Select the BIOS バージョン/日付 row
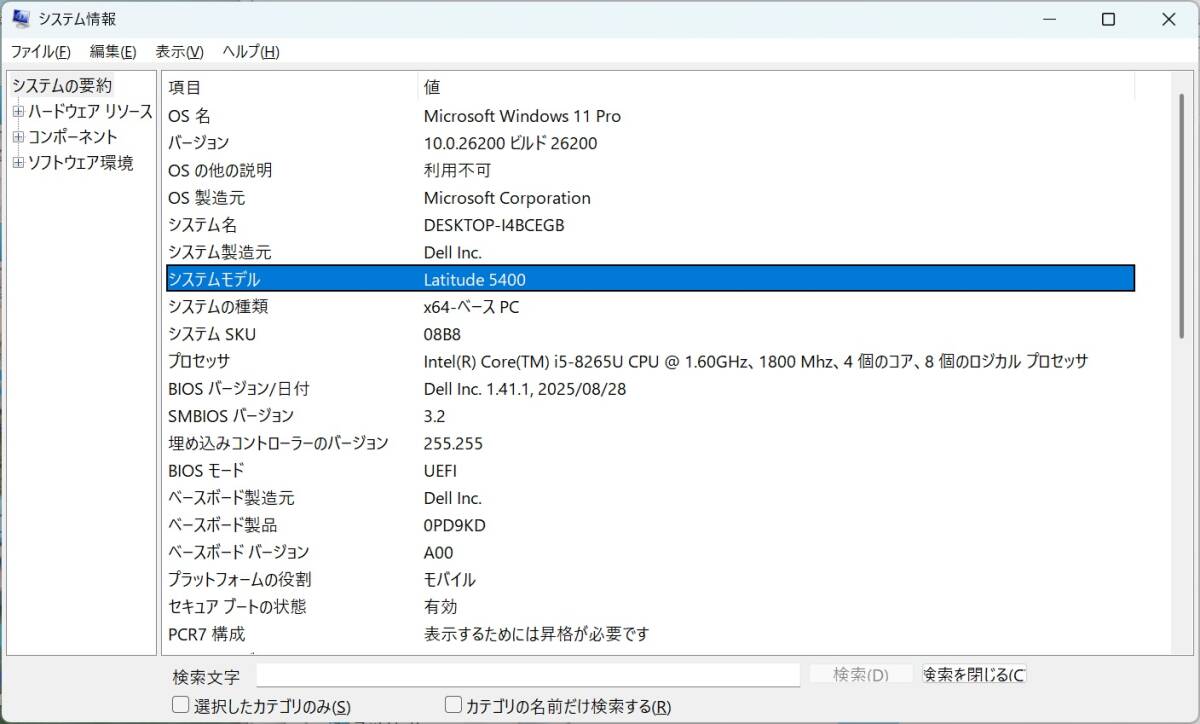 pos(650,389)
